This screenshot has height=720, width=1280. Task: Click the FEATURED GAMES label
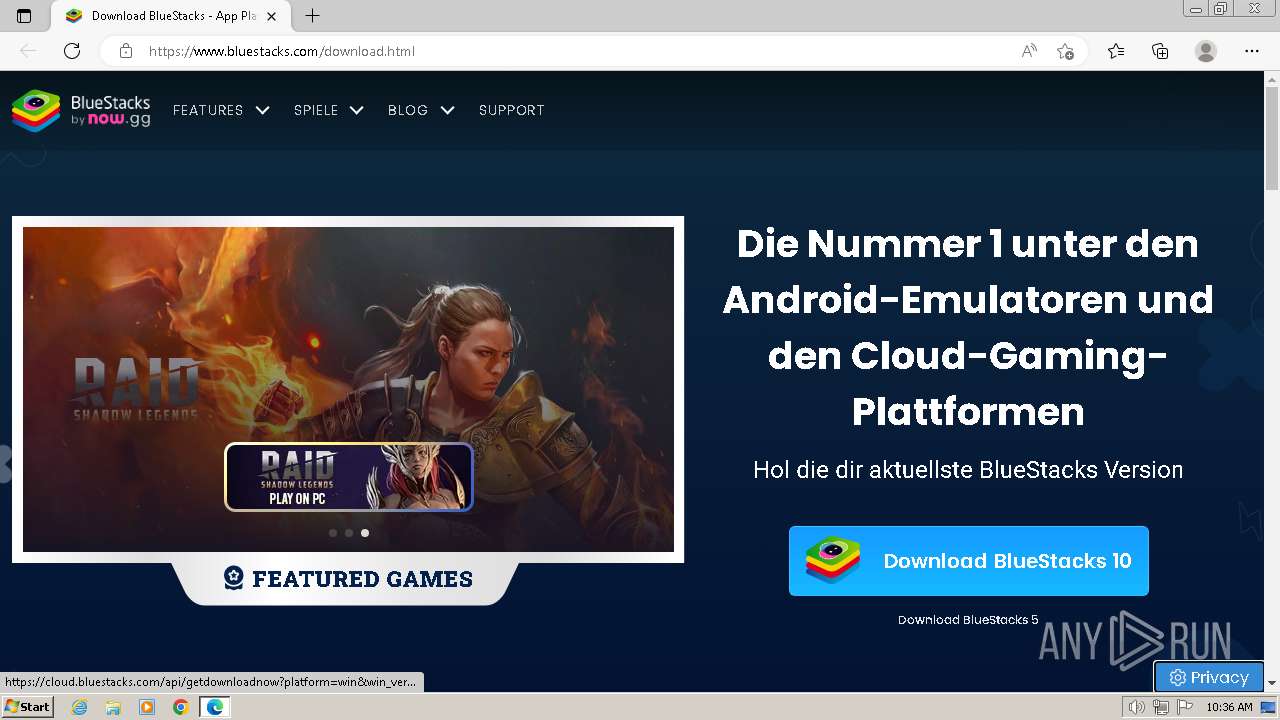[x=348, y=579]
